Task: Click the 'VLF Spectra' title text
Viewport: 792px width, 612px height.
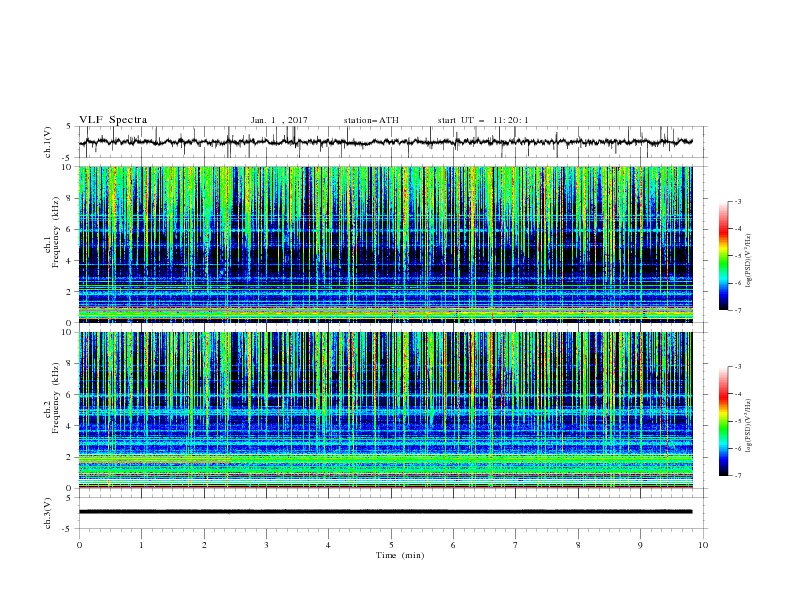Action: (x=113, y=120)
